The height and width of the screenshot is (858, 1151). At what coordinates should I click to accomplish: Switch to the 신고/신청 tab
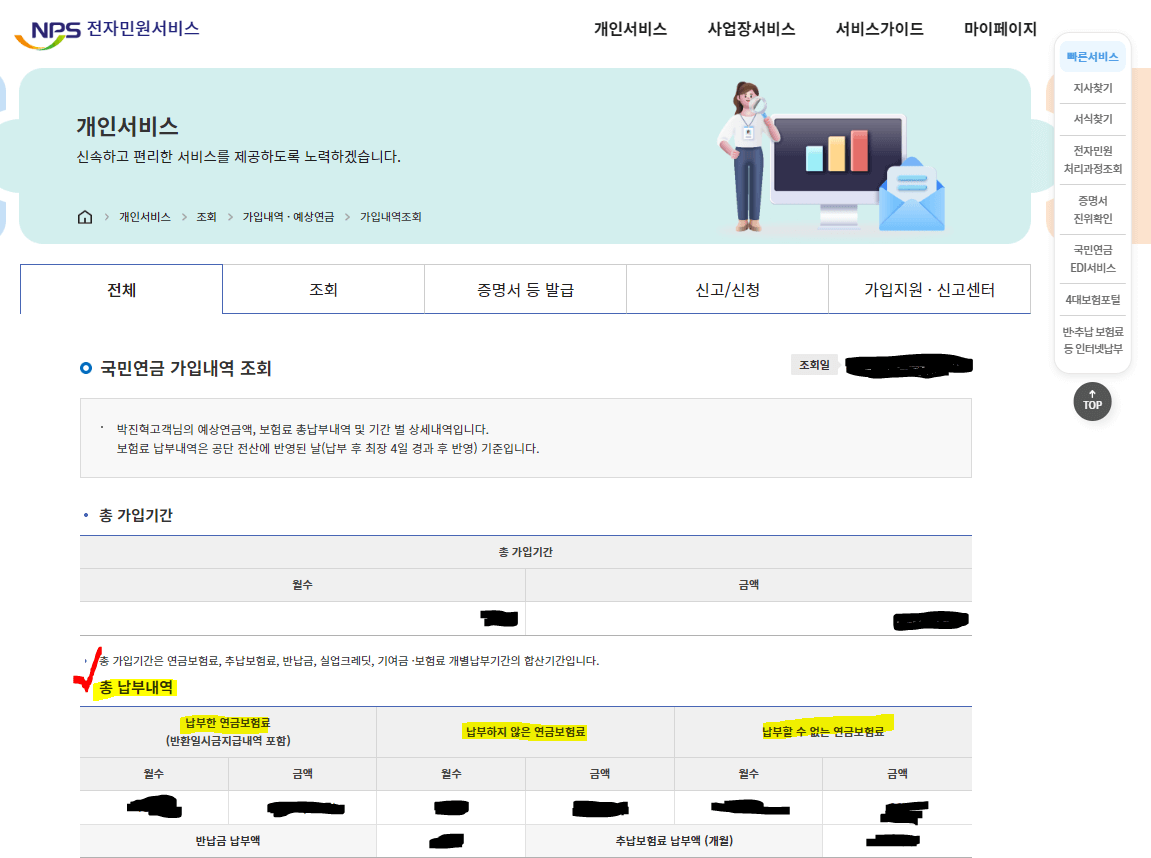pos(727,288)
